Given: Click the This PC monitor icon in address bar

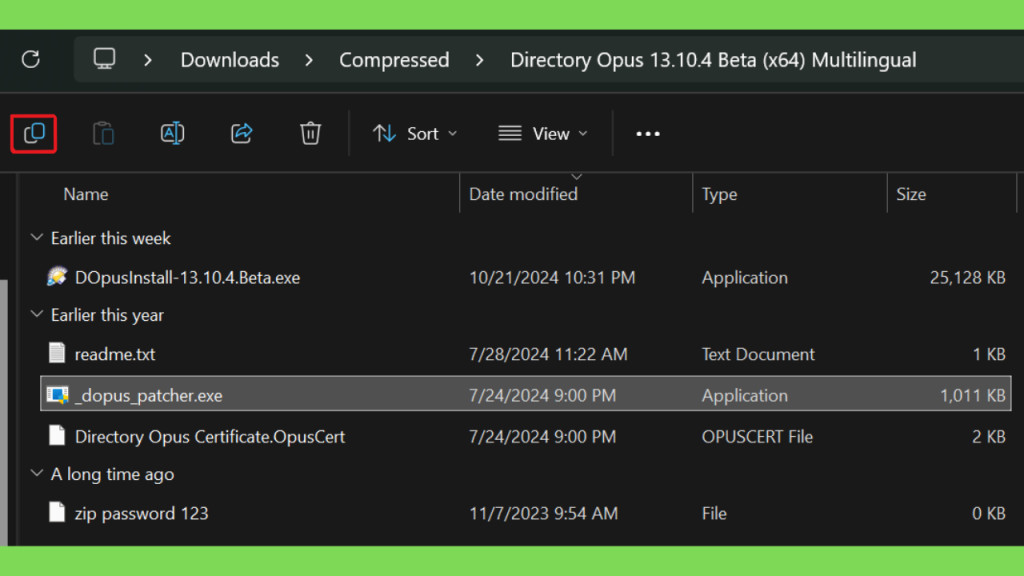Looking at the screenshot, I should click(104, 59).
